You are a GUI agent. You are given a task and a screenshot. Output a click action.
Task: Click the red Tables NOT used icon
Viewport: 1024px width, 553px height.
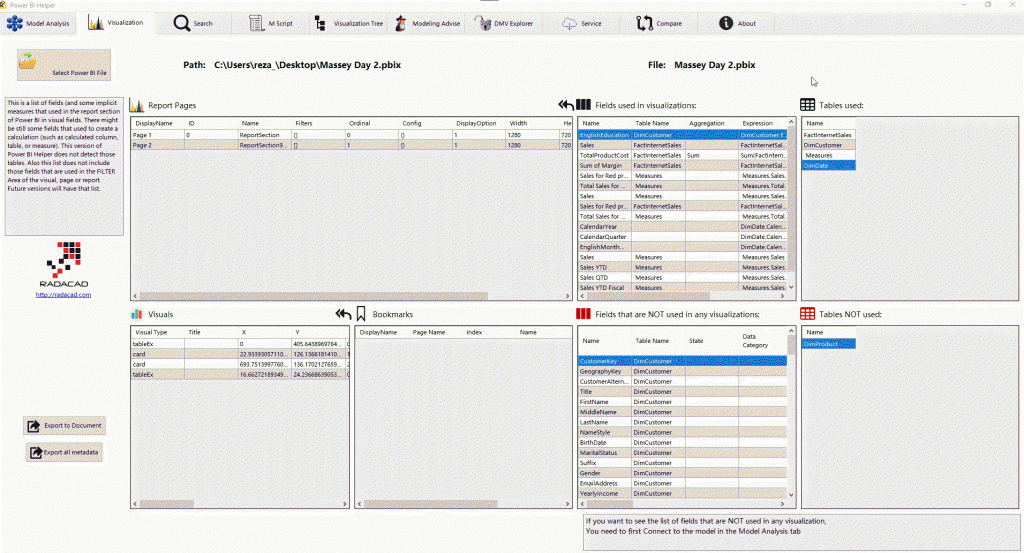tap(807, 314)
